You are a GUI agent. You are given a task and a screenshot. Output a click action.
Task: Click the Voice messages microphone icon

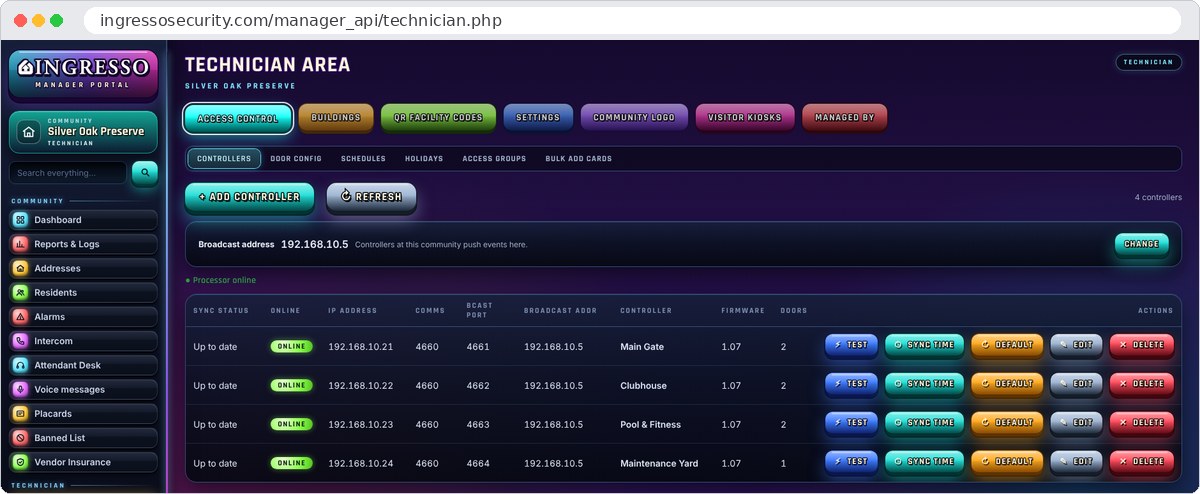20,390
